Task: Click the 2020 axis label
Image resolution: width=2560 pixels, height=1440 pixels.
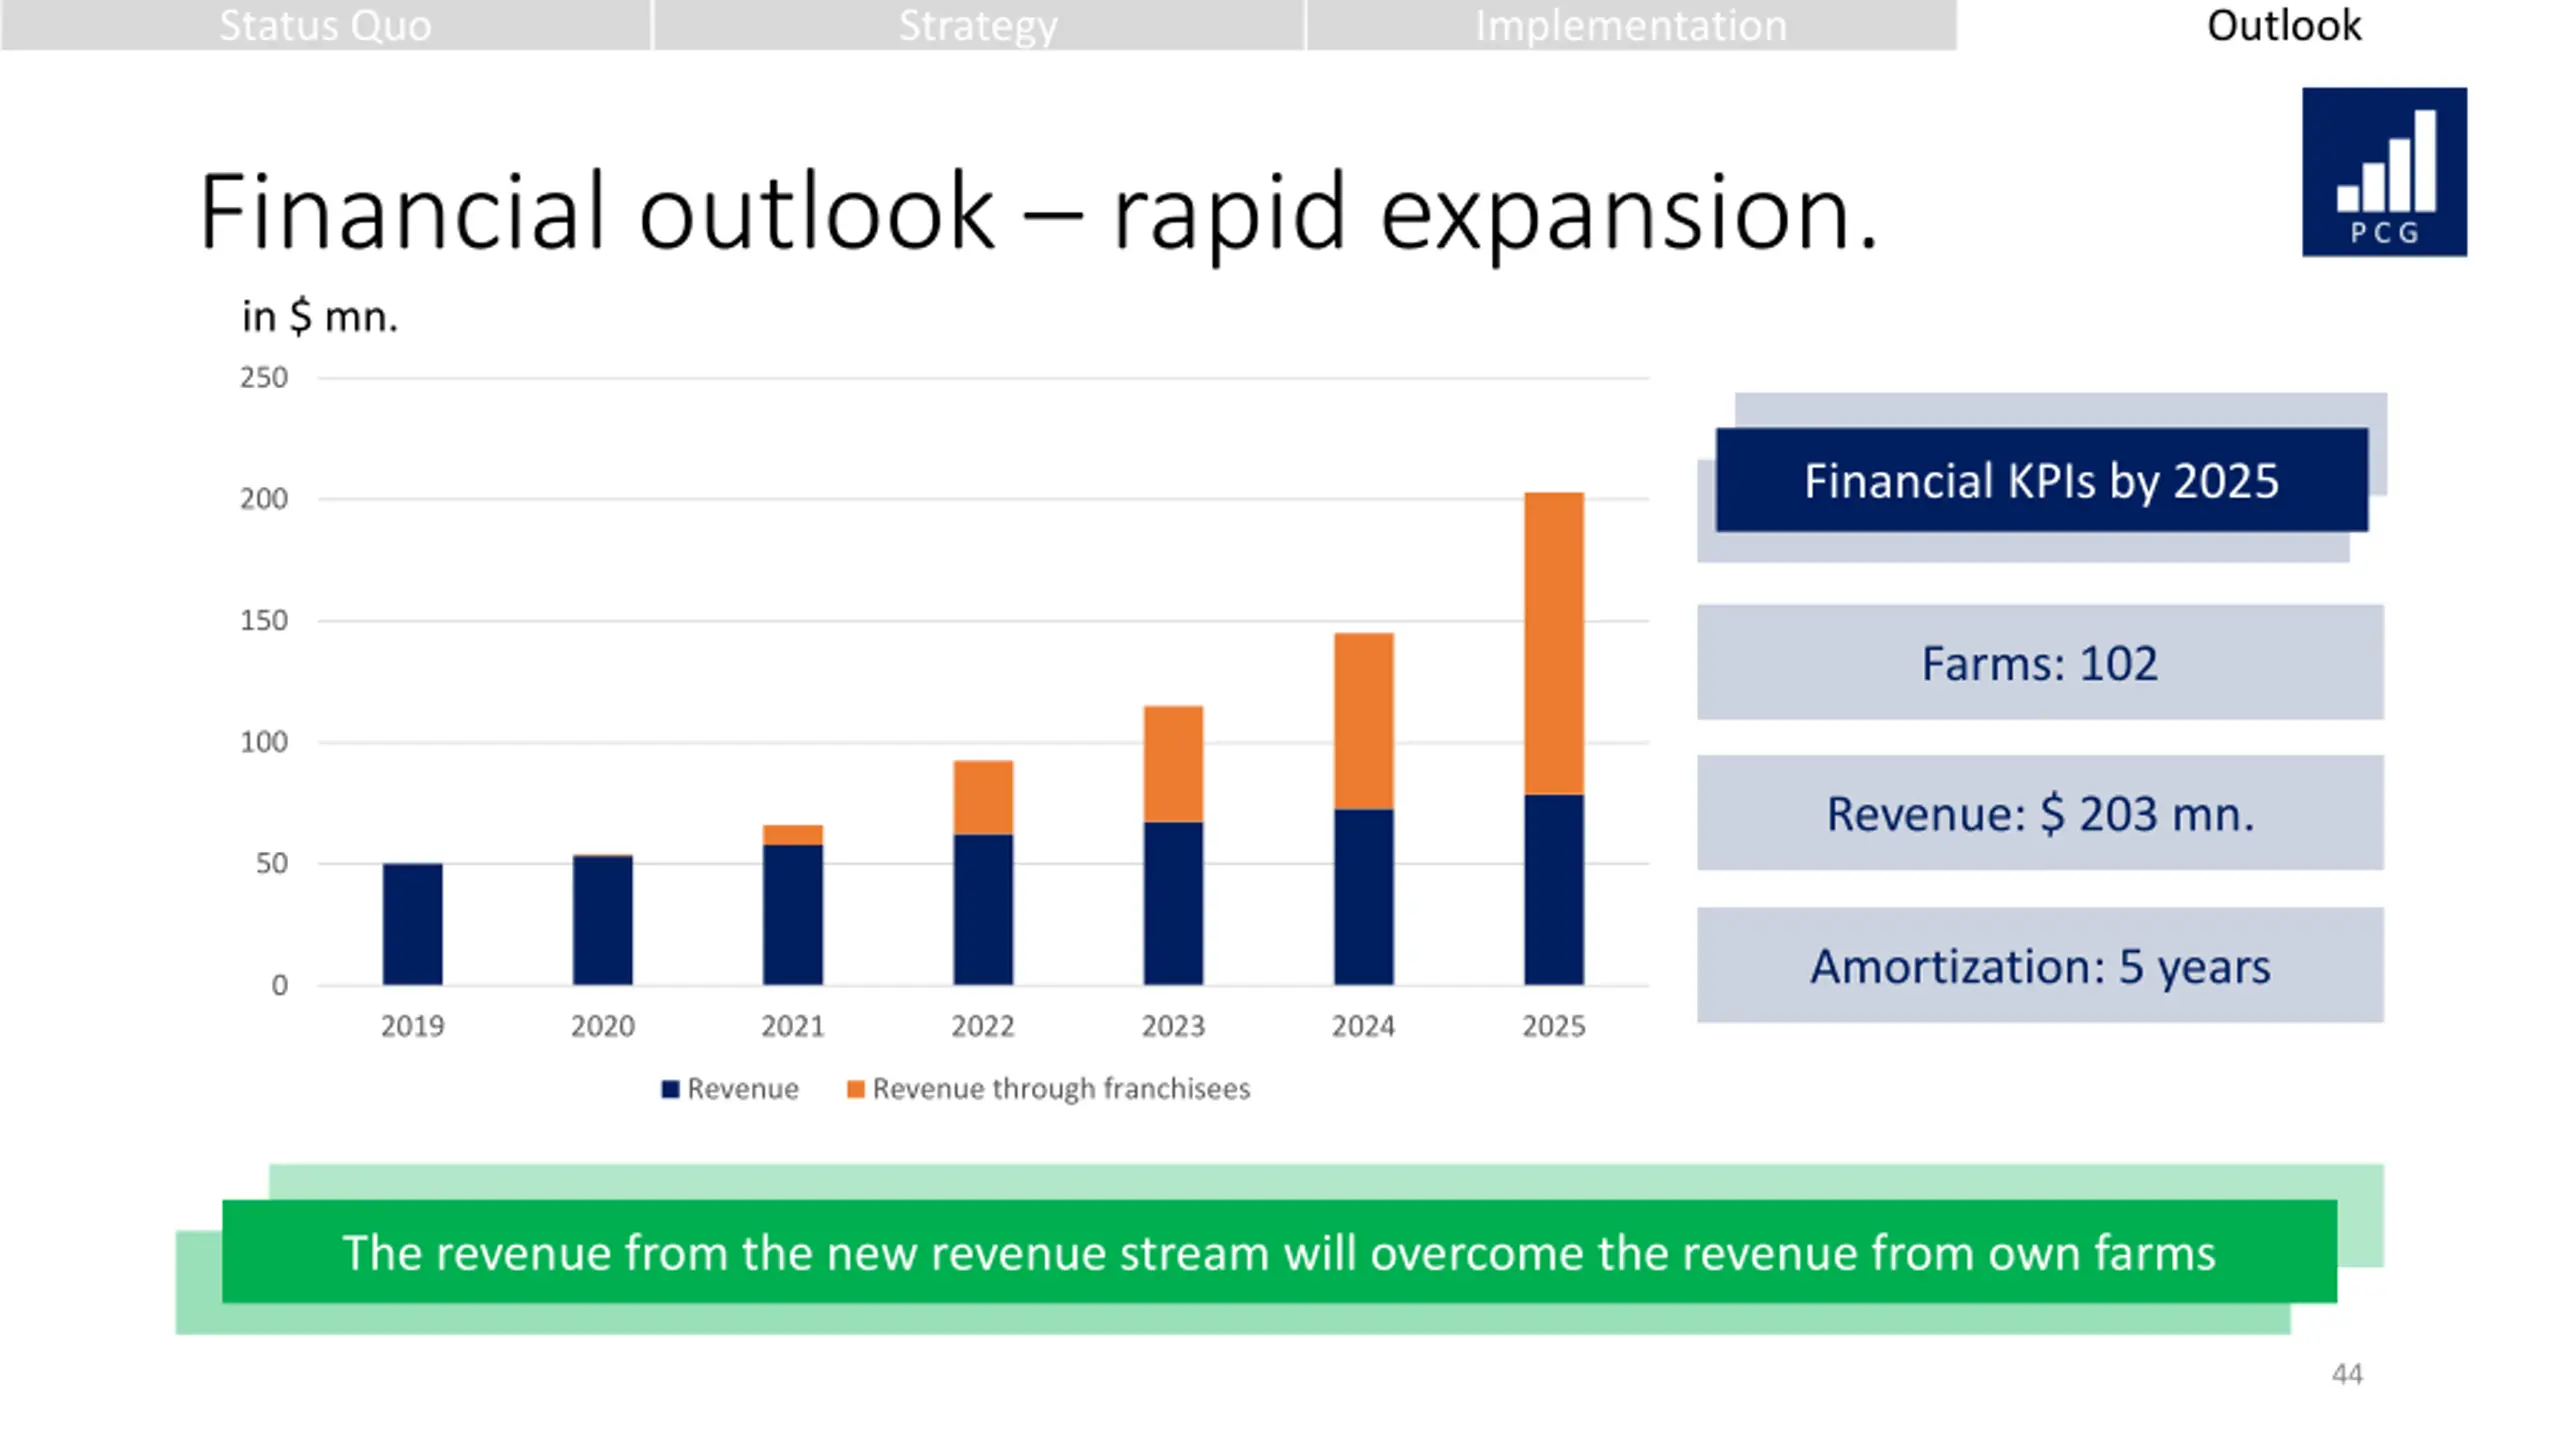Action: 602,1027
